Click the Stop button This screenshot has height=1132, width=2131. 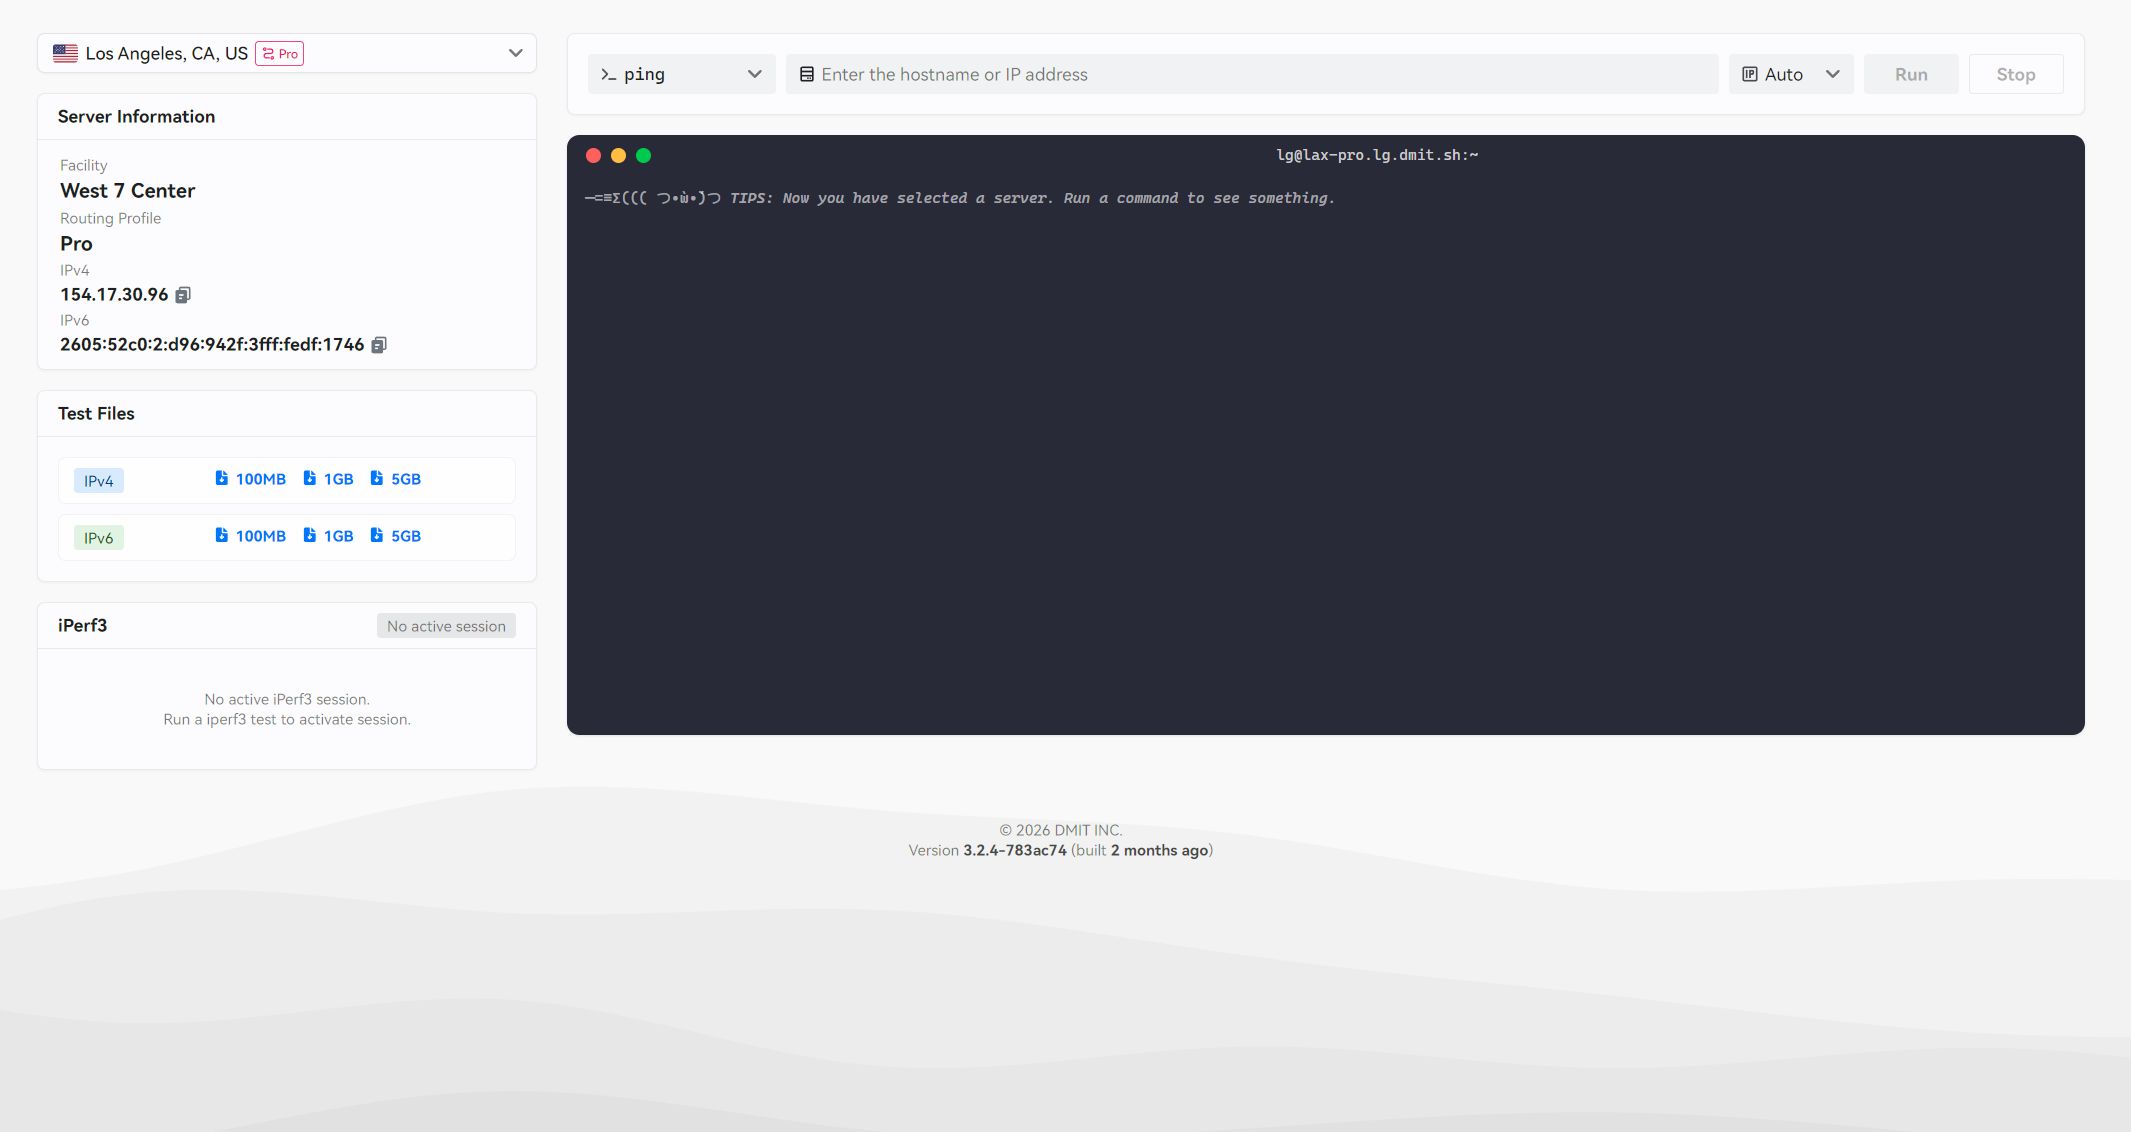(2015, 74)
